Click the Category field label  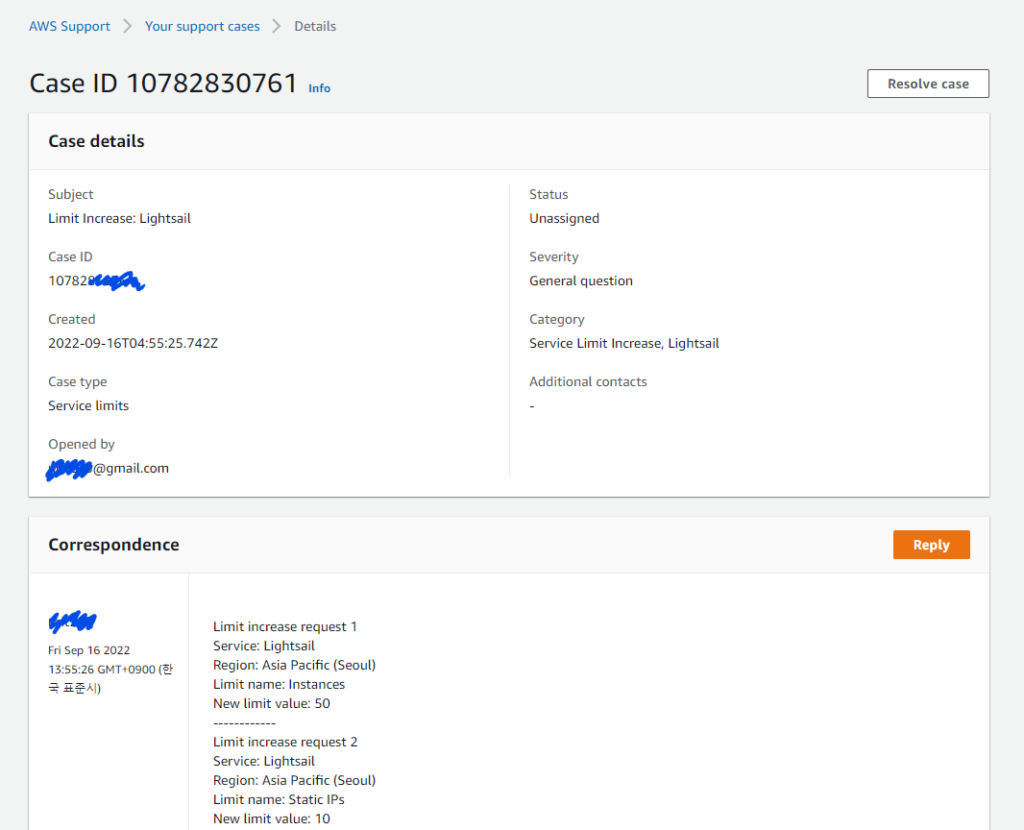556,319
